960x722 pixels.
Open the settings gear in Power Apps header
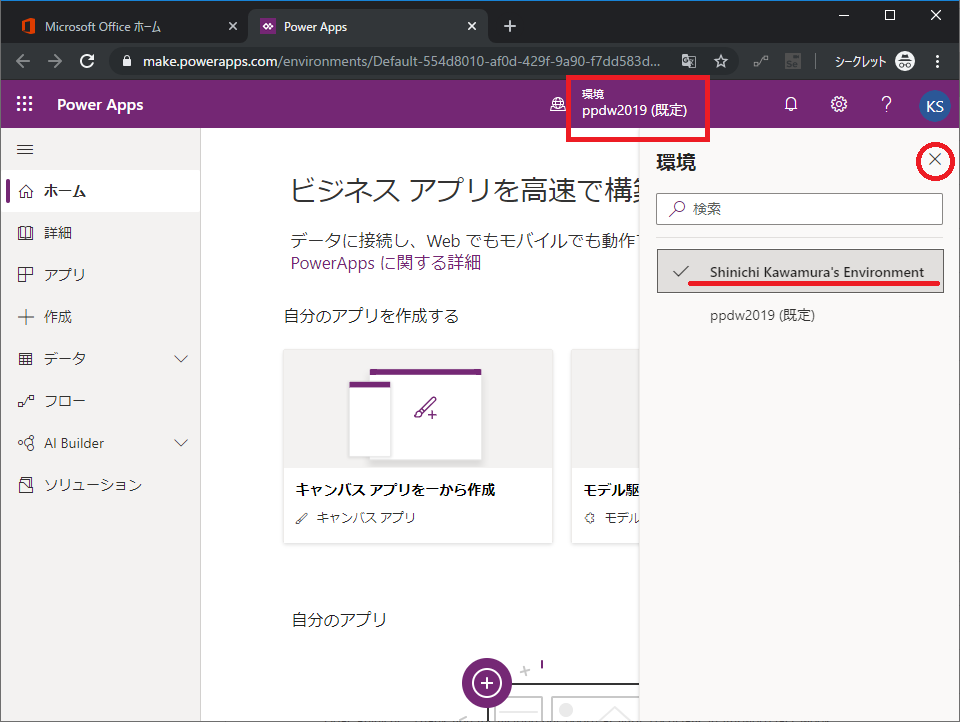[839, 104]
